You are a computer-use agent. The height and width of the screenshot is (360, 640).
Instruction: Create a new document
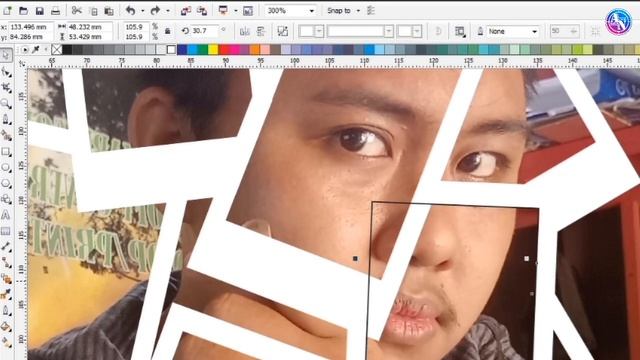pos(7,11)
